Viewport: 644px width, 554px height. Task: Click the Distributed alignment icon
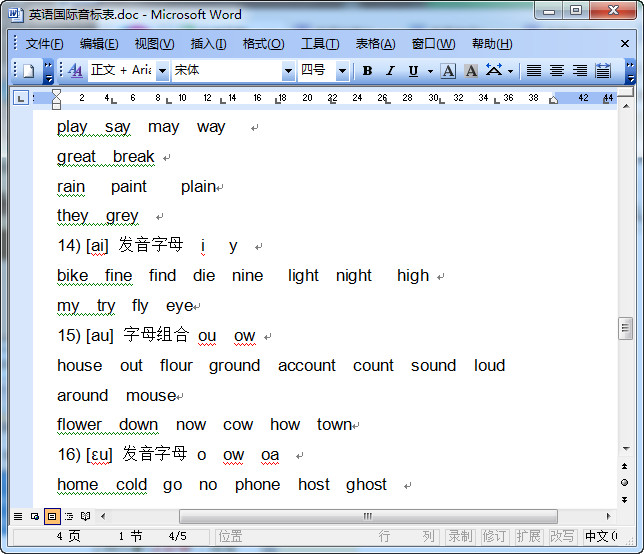pyautogui.click(x=603, y=71)
